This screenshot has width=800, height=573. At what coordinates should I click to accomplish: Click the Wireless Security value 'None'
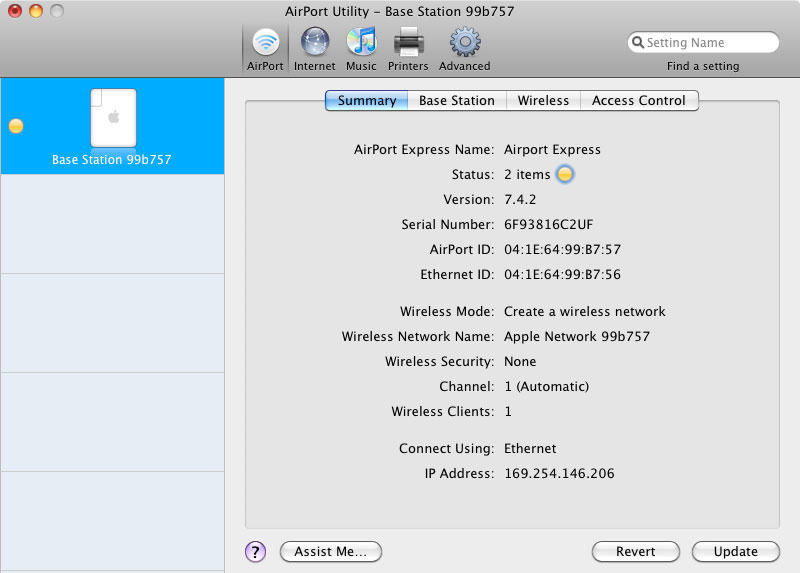coord(520,362)
